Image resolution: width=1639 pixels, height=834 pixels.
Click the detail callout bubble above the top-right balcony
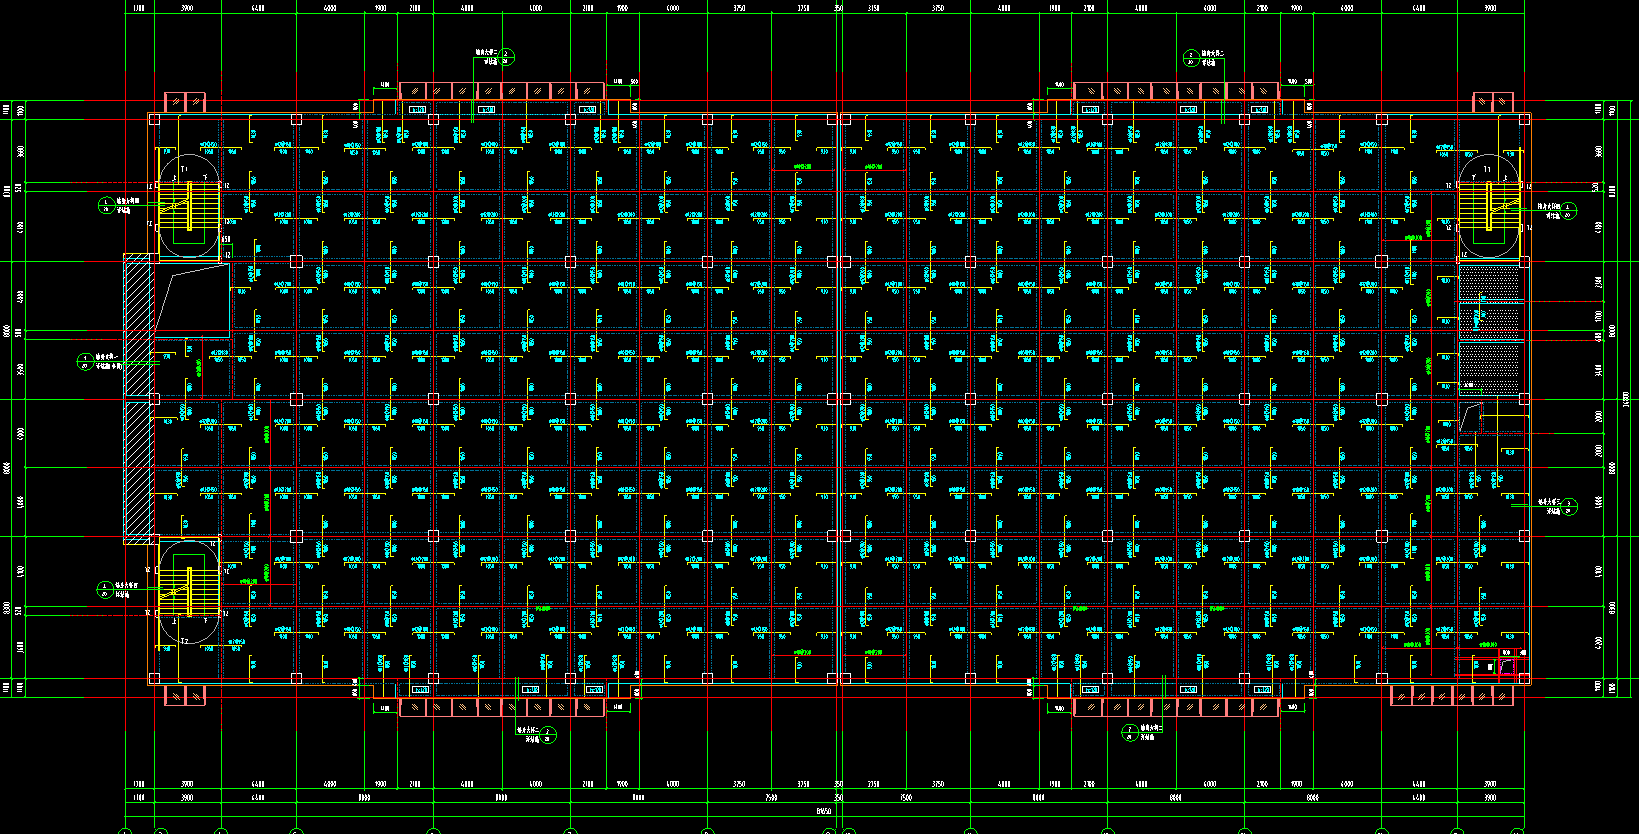[x=1190, y=57]
